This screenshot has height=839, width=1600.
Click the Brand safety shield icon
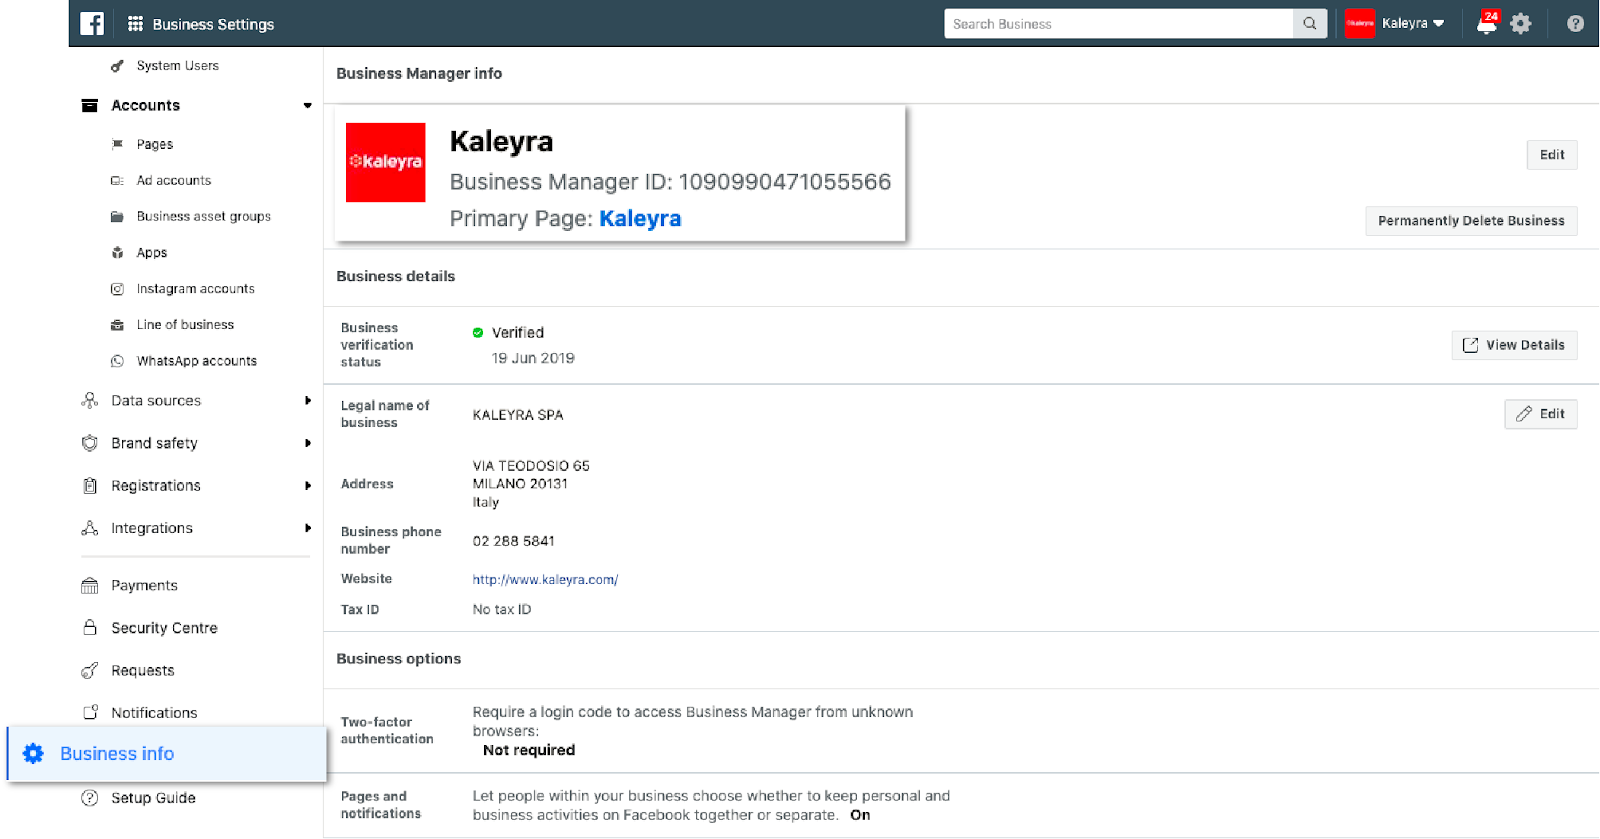(x=90, y=443)
